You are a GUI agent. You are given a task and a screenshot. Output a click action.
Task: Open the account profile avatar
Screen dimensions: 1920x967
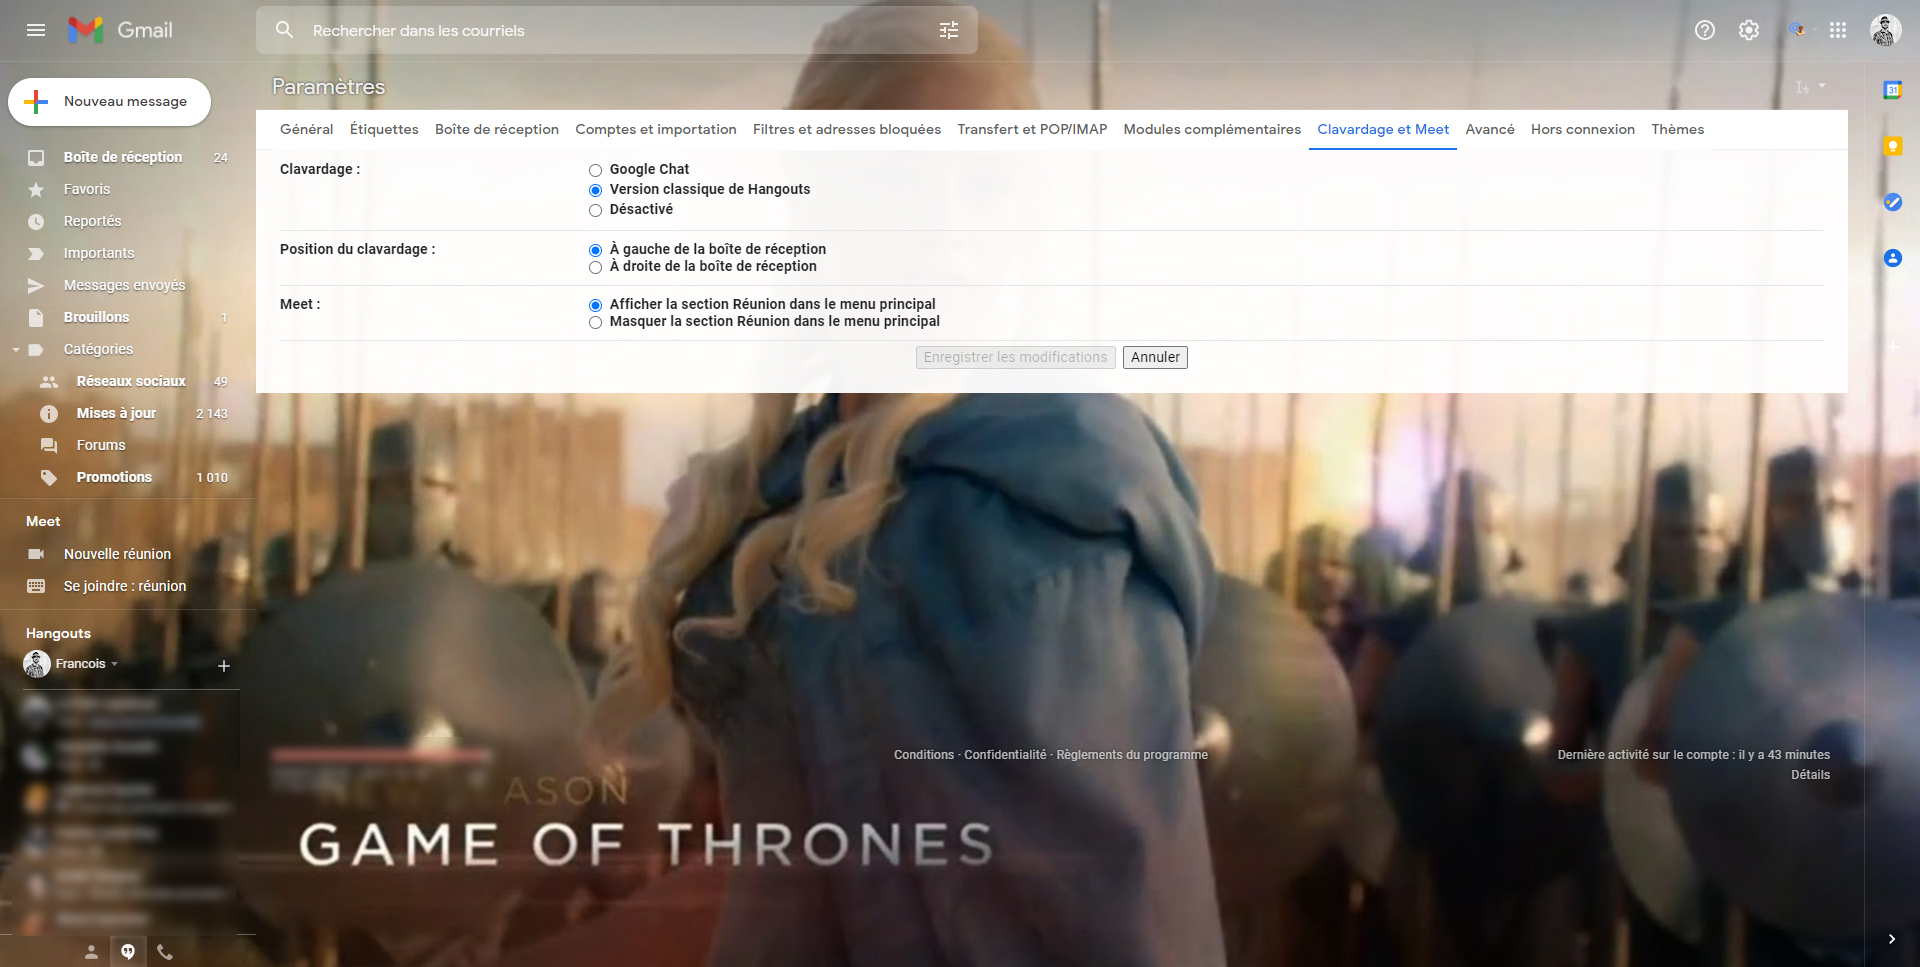click(x=1886, y=30)
